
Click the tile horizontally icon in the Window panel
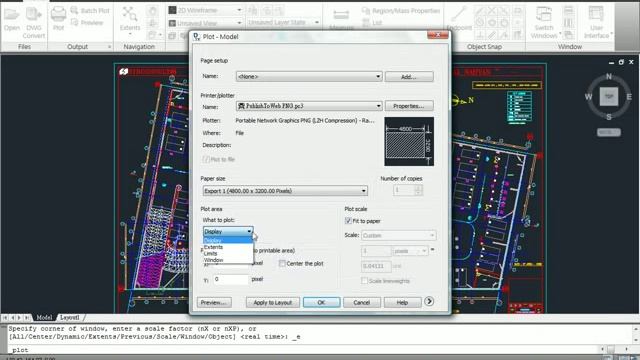568,11
